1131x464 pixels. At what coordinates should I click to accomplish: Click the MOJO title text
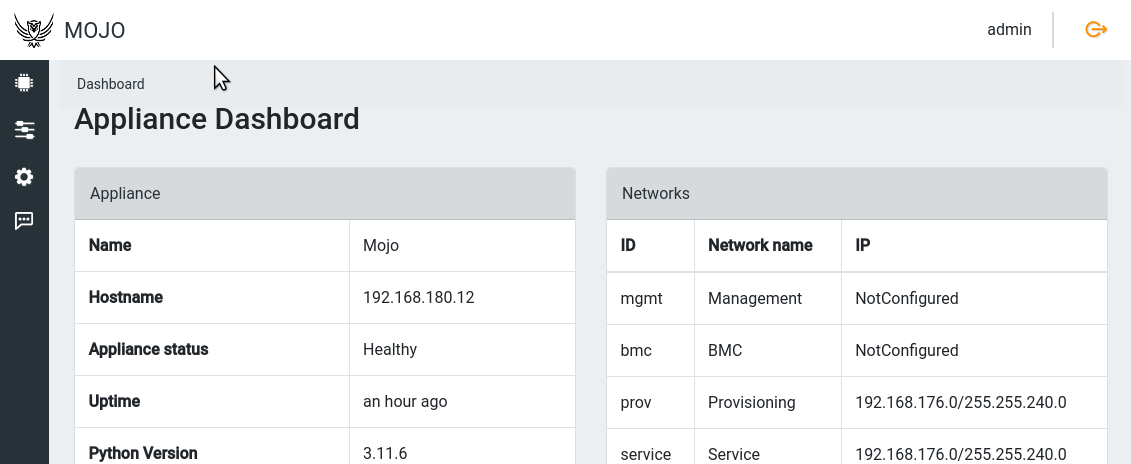[x=95, y=31]
